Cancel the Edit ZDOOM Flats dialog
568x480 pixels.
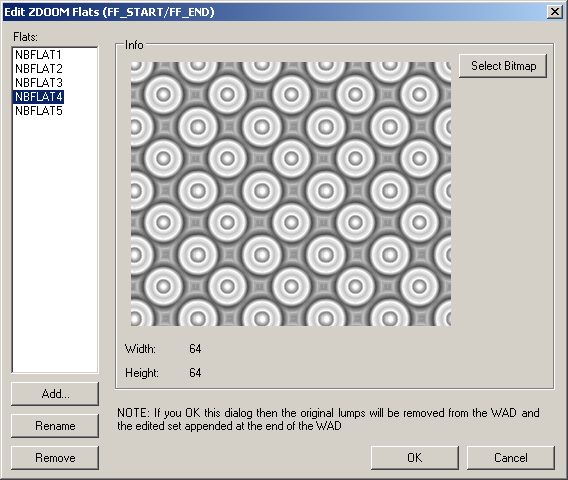point(511,458)
